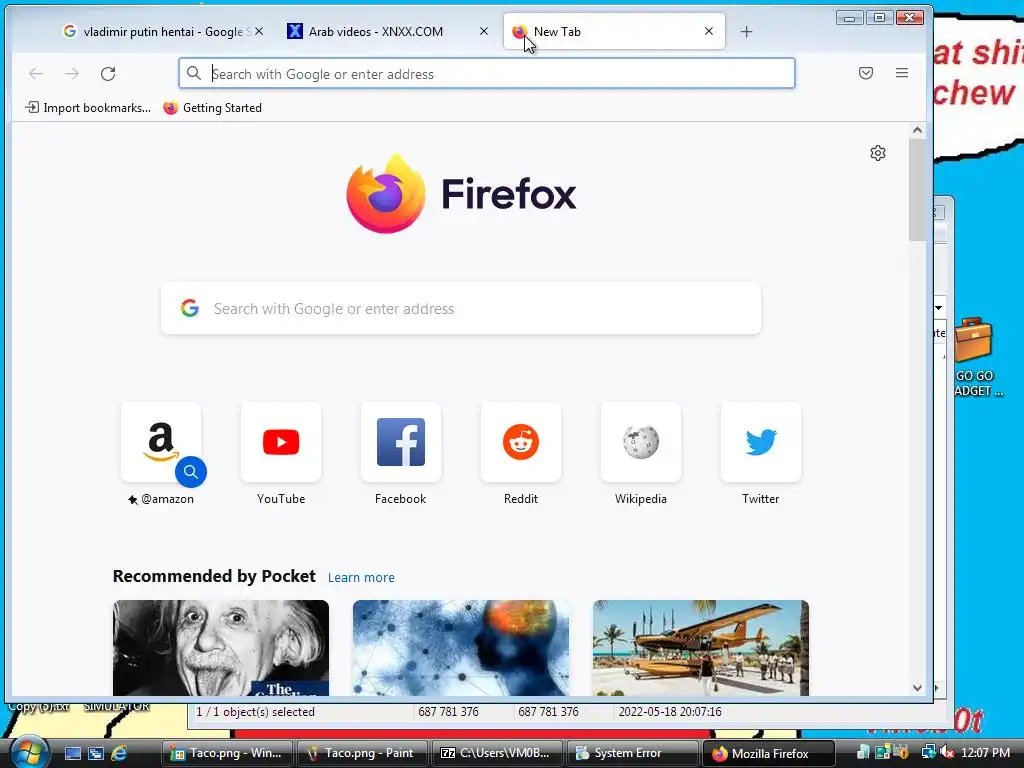This screenshot has width=1024, height=768.
Task: Reload the current page
Action: pos(108,74)
